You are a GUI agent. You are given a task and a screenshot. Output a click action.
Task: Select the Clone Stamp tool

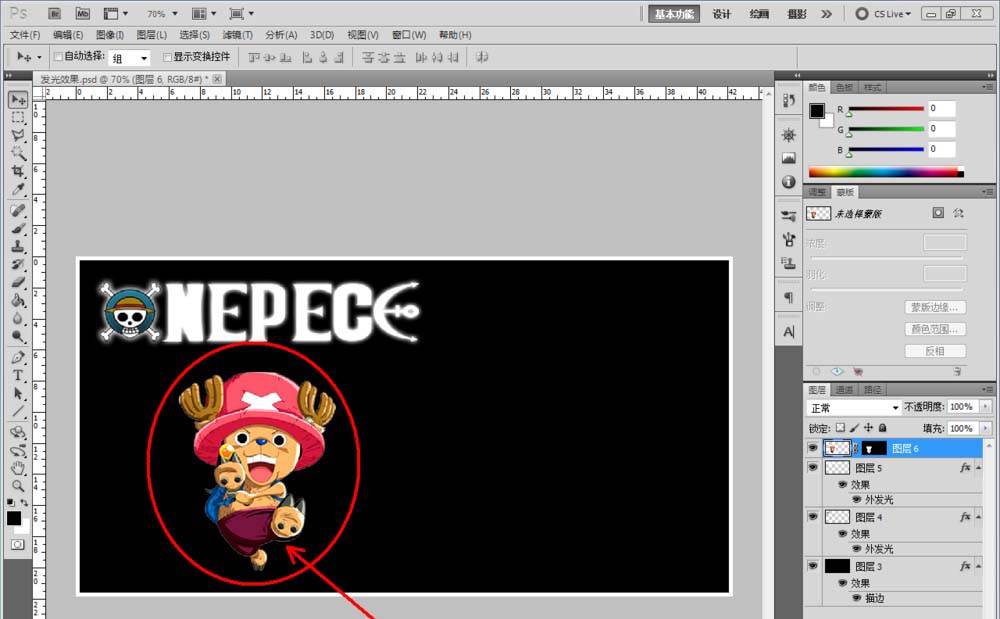click(x=18, y=246)
